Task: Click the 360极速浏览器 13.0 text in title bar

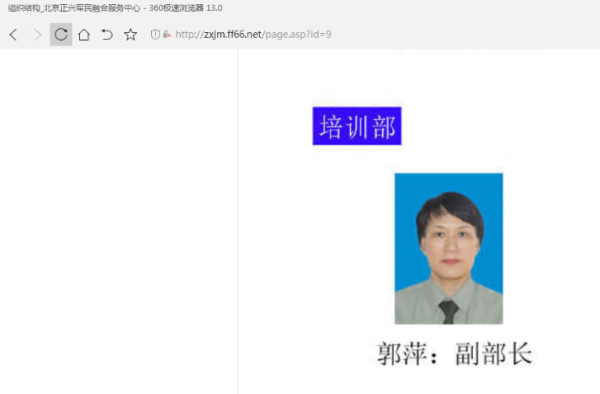Action: (186, 8)
